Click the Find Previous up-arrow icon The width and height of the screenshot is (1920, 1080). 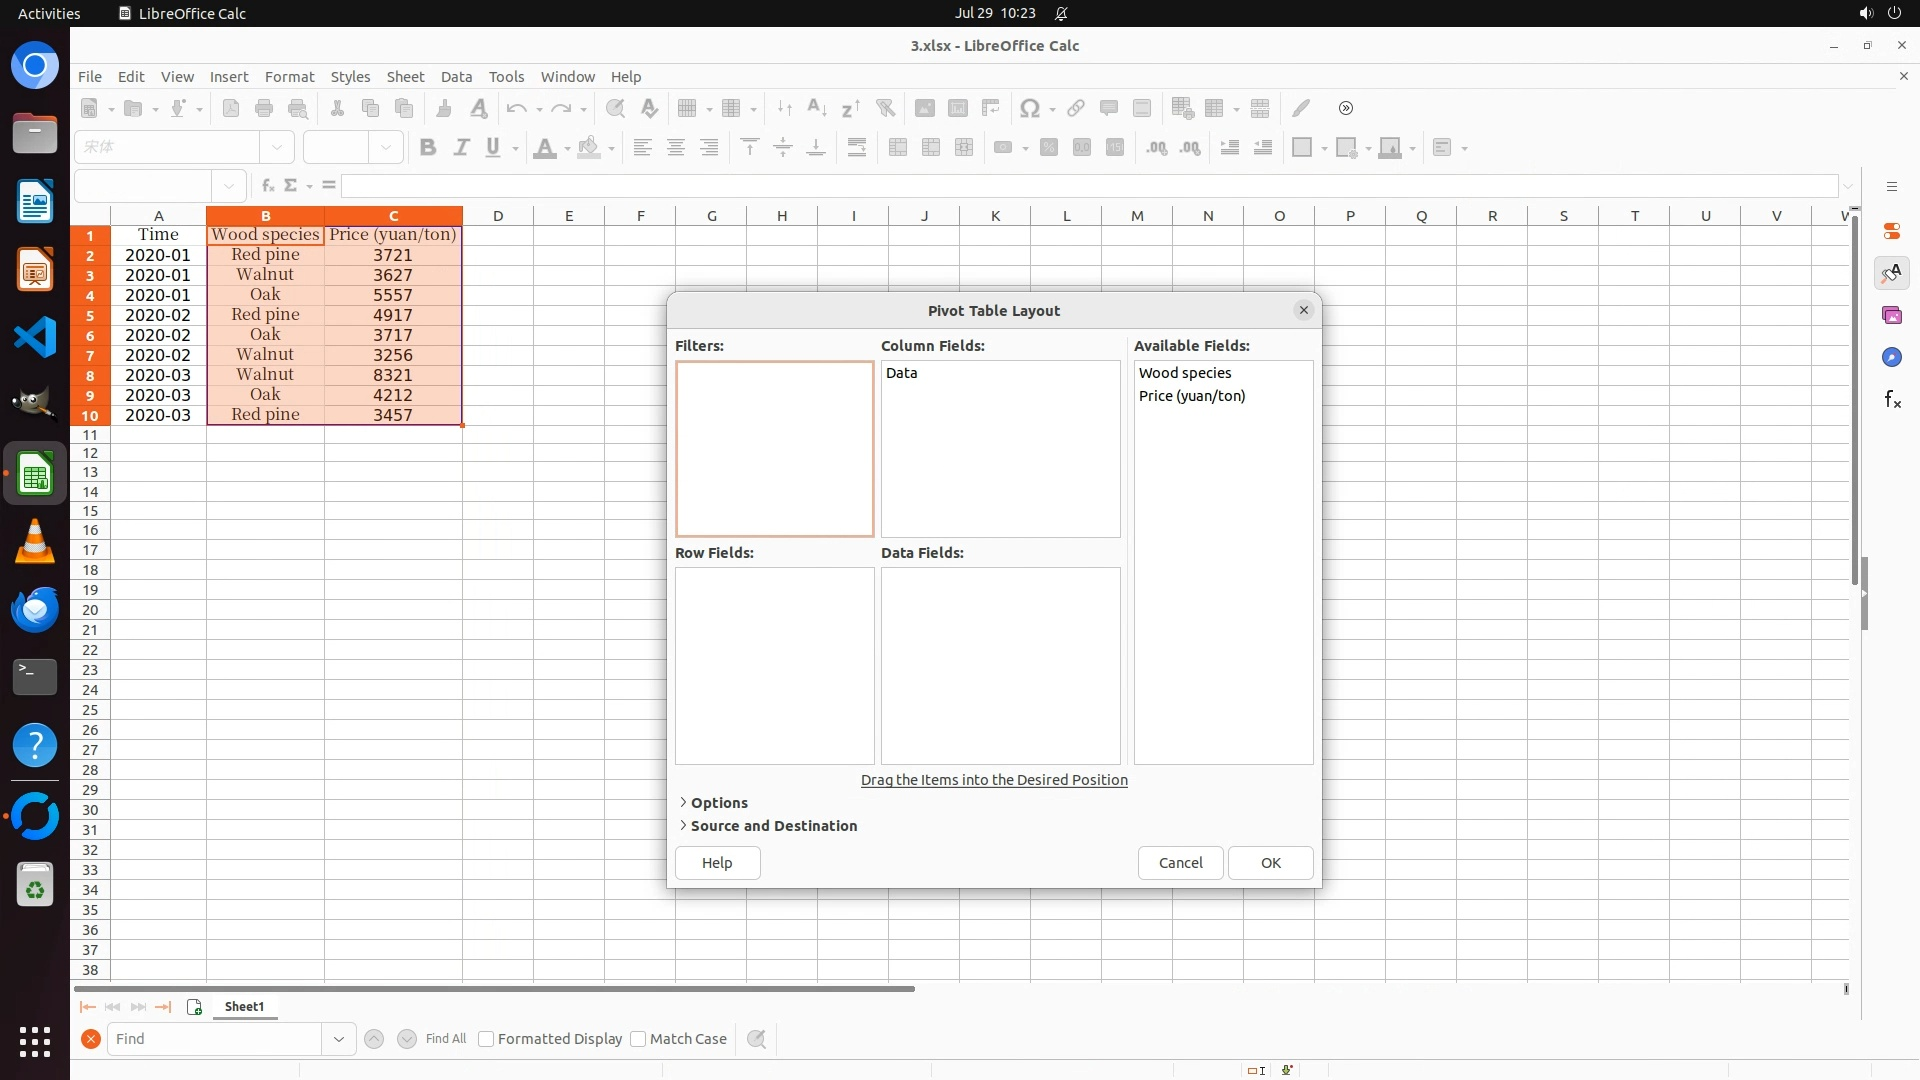click(x=374, y=1039)
